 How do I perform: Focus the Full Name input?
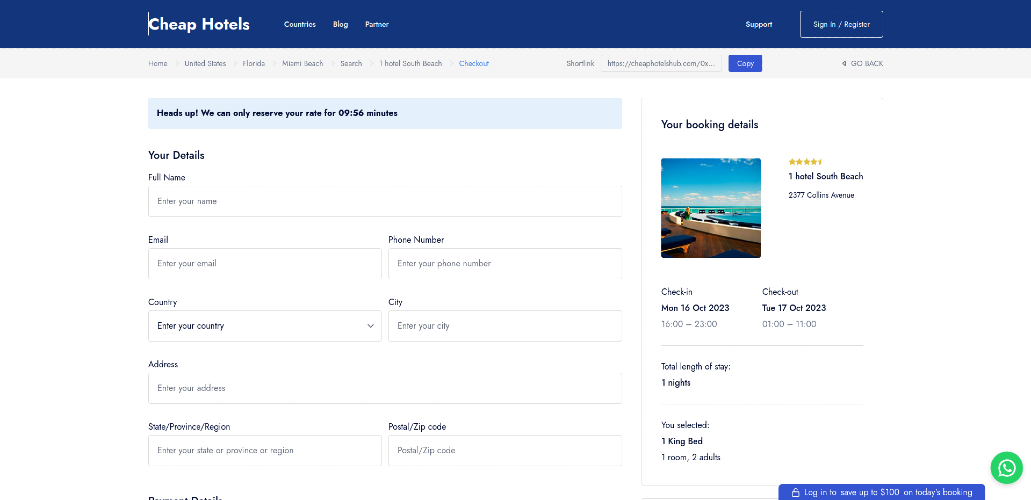tap(385, 201)
